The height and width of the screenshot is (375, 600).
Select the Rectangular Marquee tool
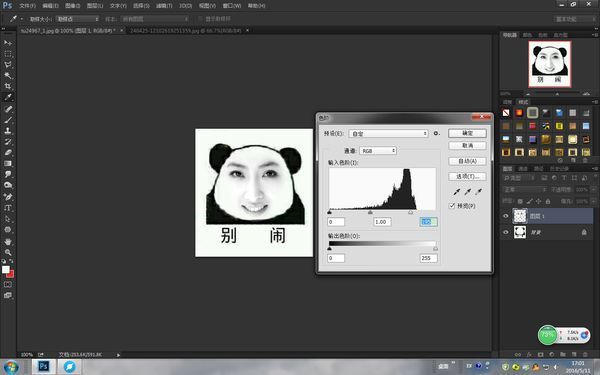click(x=8, y=54)
